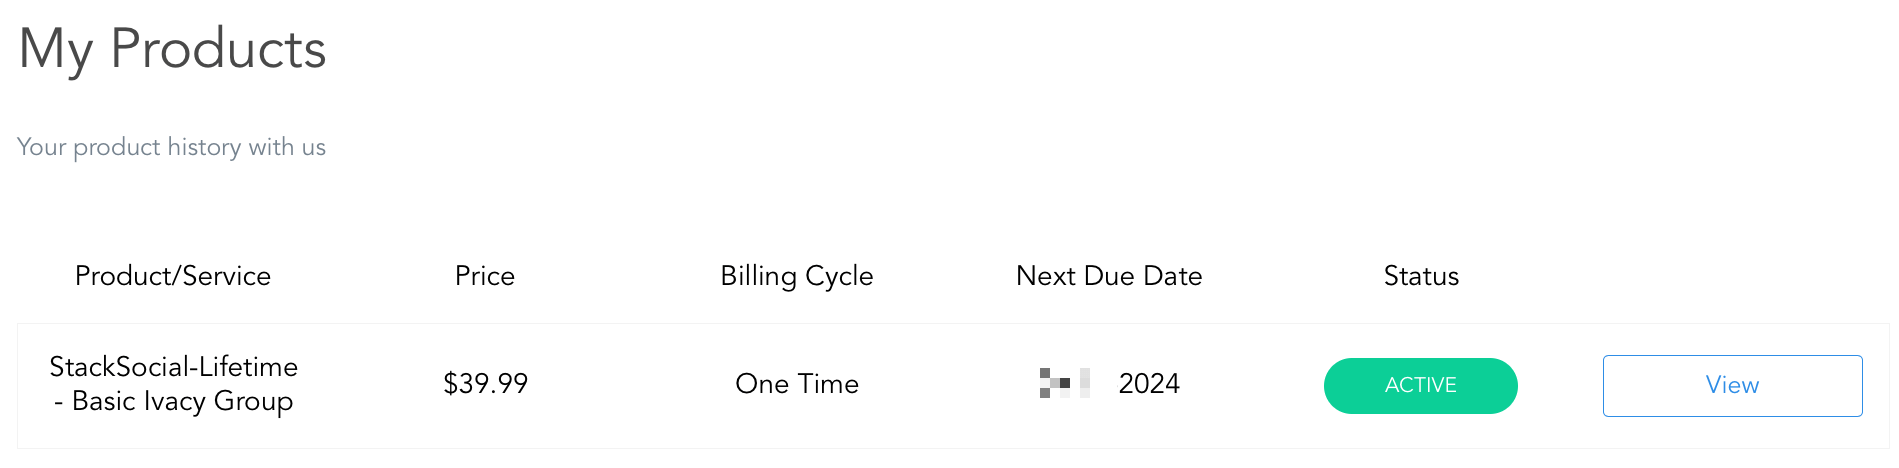Open the View button for product

(x=1732, y=385)
